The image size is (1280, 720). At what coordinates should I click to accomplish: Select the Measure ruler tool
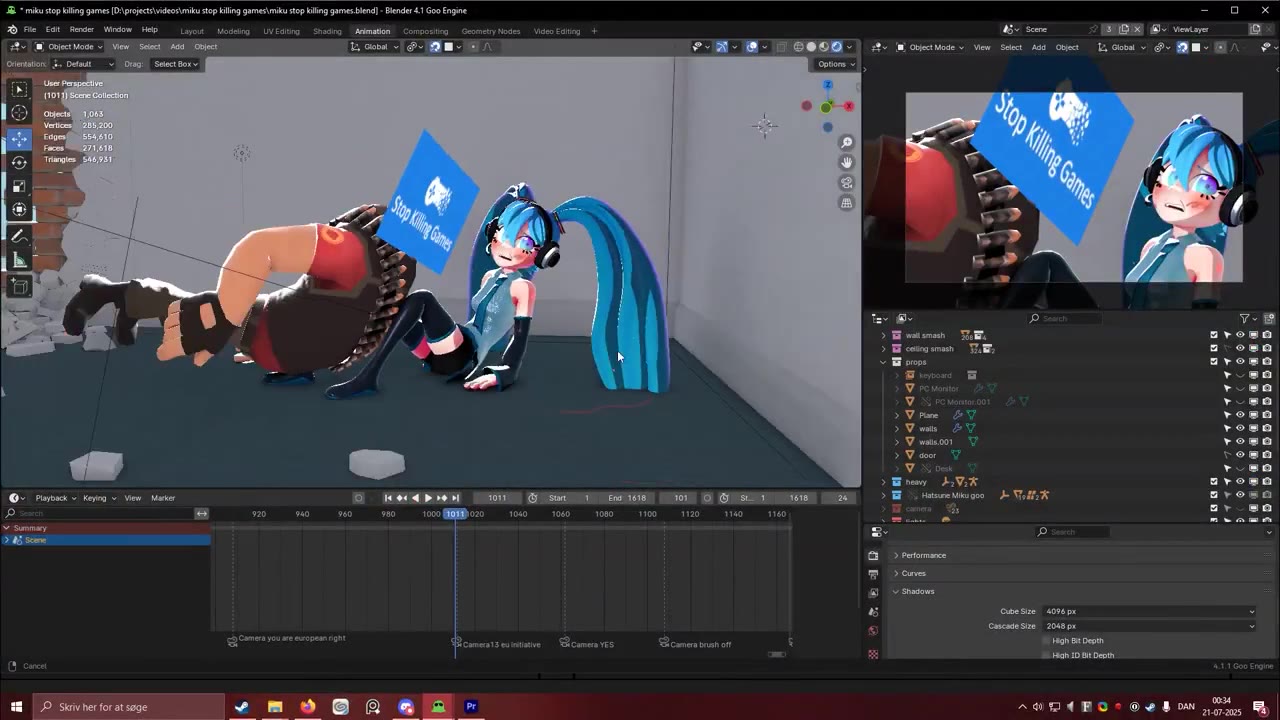click(19, 261)
